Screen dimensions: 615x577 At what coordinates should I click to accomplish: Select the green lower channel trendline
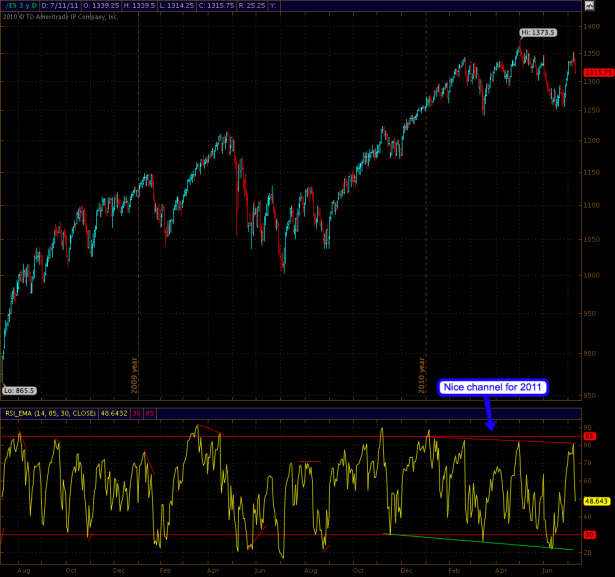click(478, 542)
